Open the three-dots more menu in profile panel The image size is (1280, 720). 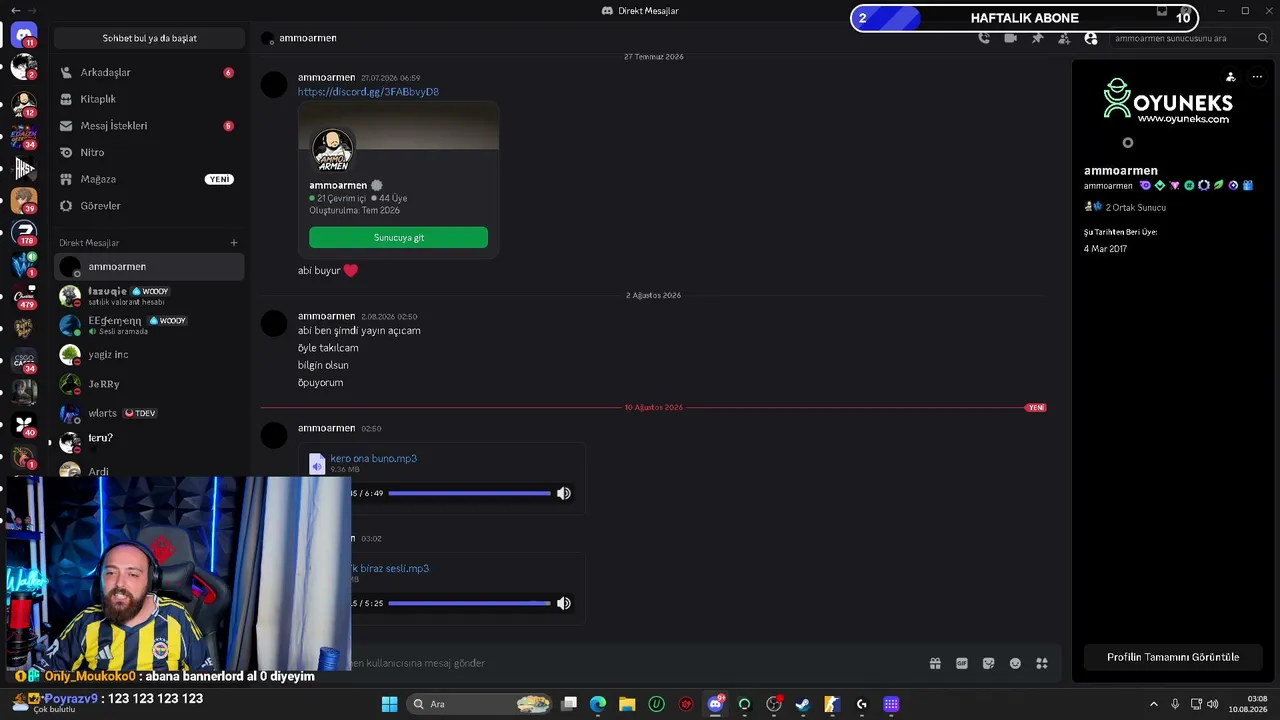pos(1257,77)
